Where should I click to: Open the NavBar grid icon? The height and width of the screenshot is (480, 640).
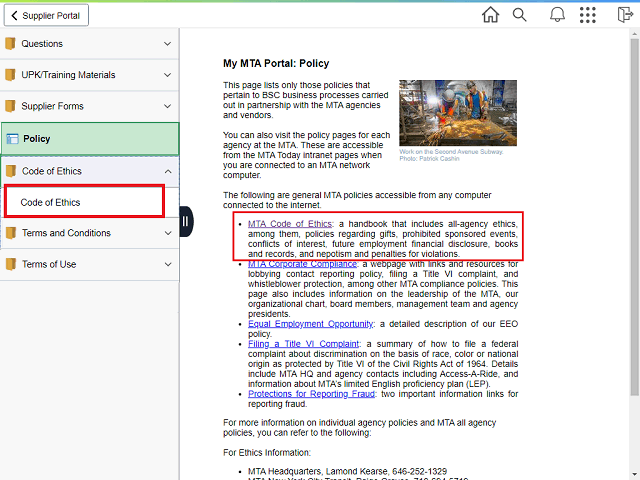coord(588,15)
